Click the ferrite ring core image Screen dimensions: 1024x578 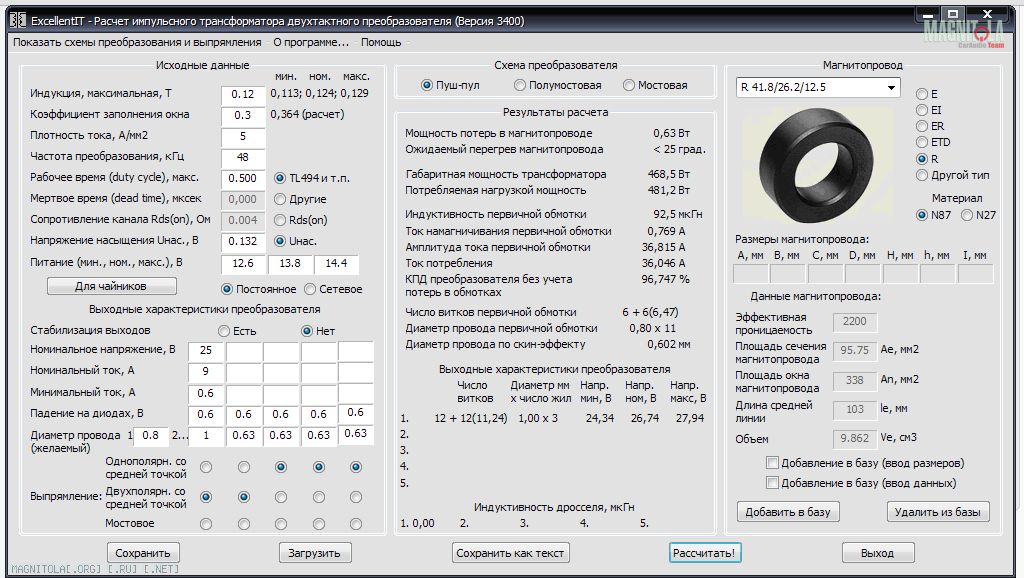(x=816, y=167)
